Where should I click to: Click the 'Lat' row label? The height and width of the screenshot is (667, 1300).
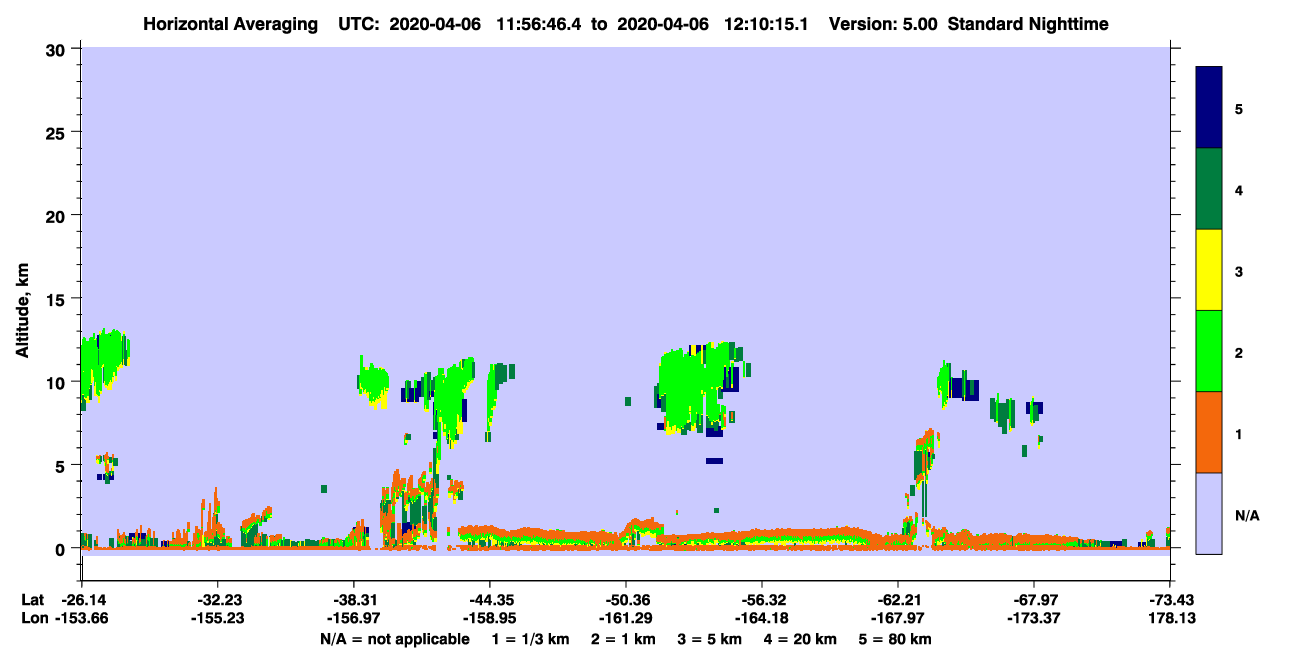[x=32, y=600]
